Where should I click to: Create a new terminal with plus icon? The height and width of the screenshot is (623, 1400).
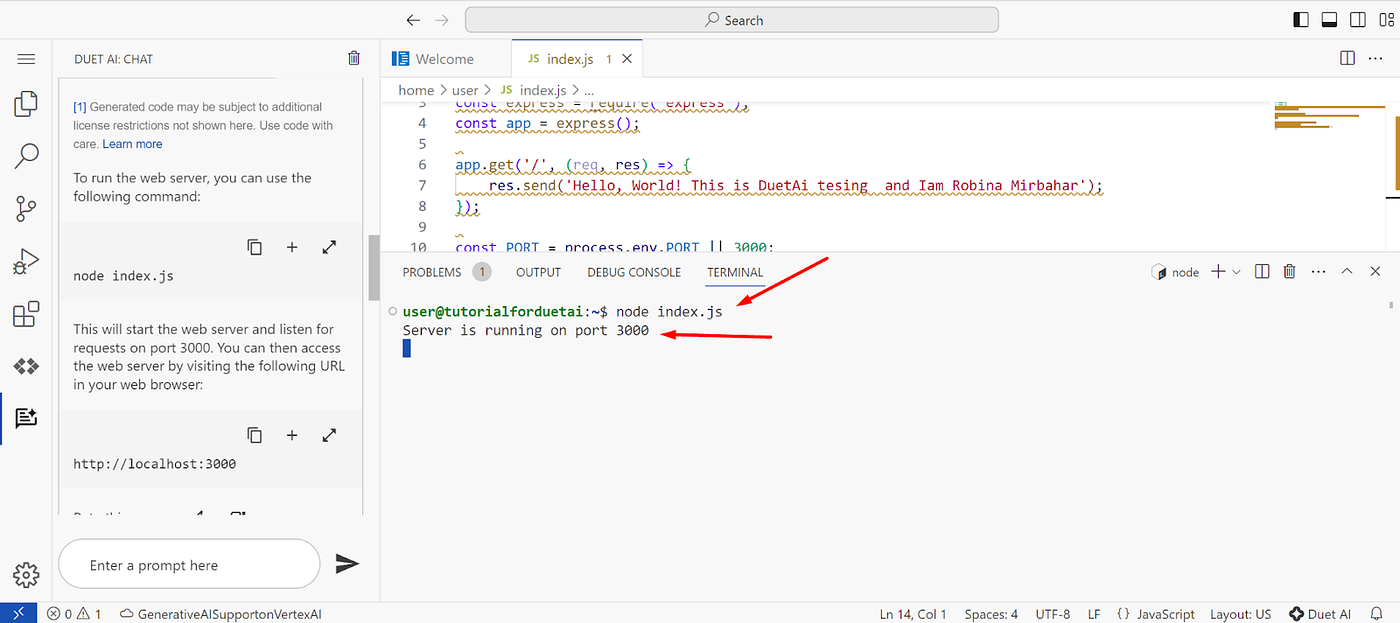point(1219,271)
